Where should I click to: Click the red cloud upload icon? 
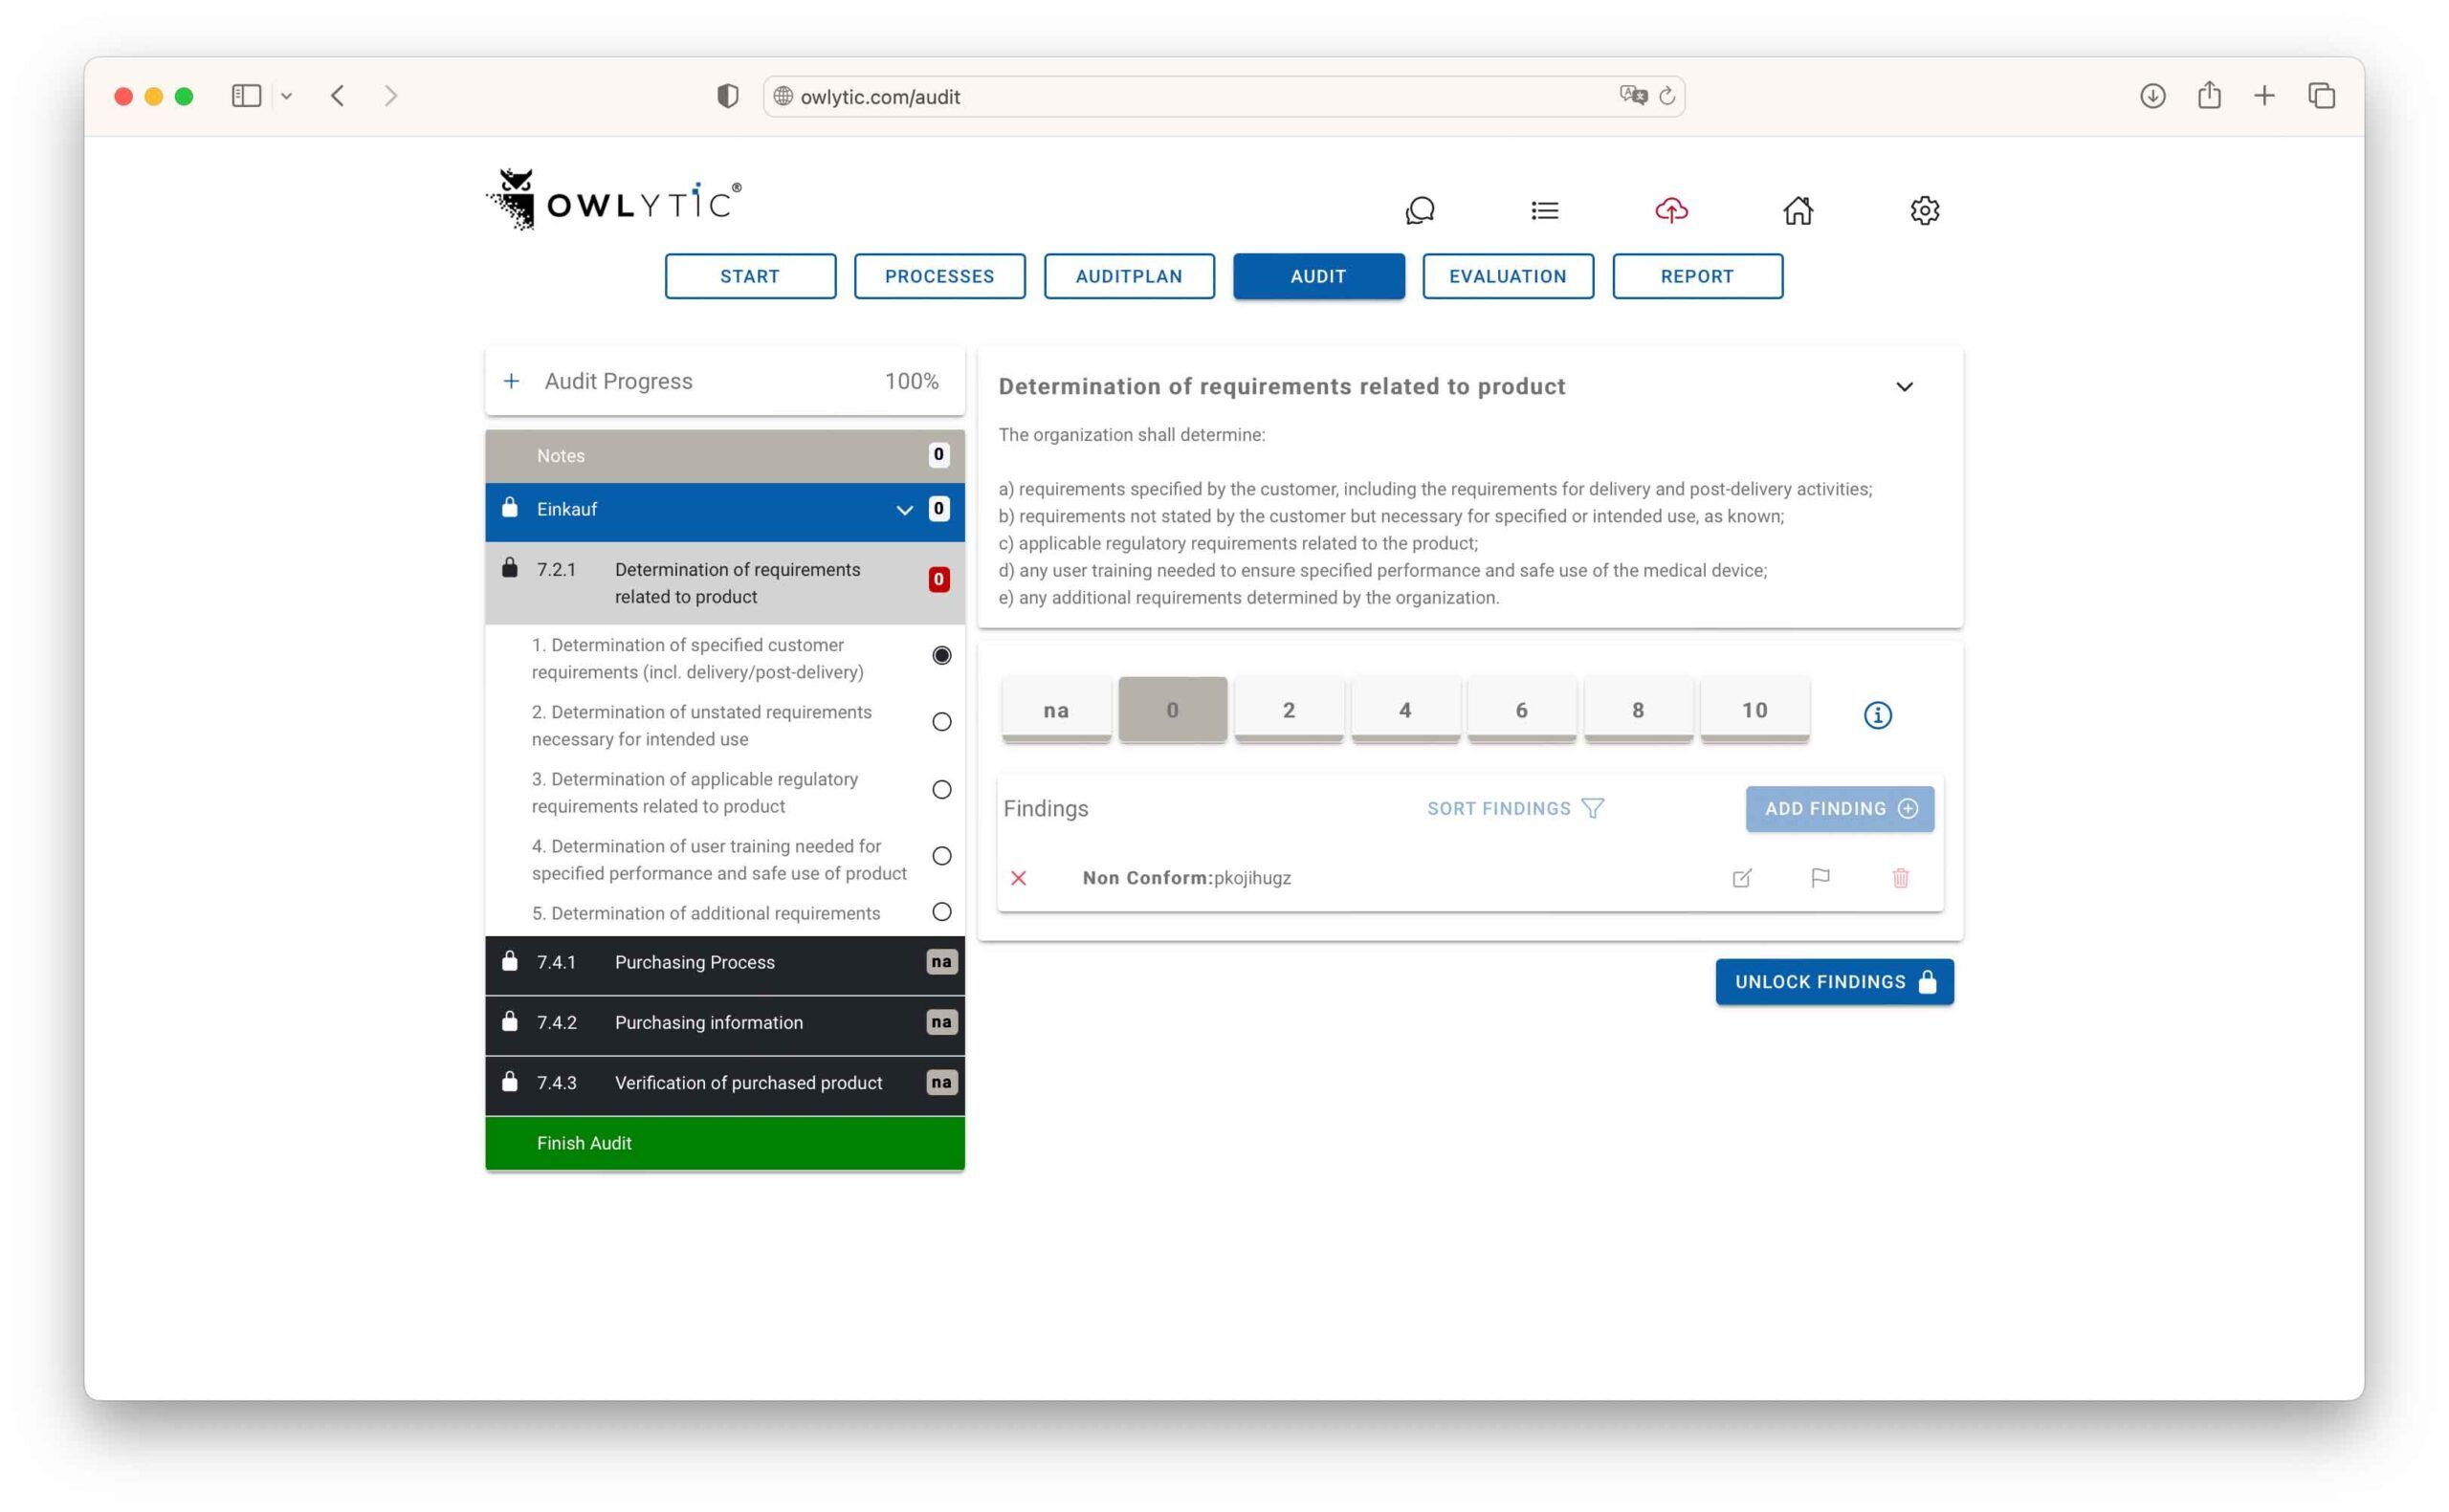[1671, 210]
